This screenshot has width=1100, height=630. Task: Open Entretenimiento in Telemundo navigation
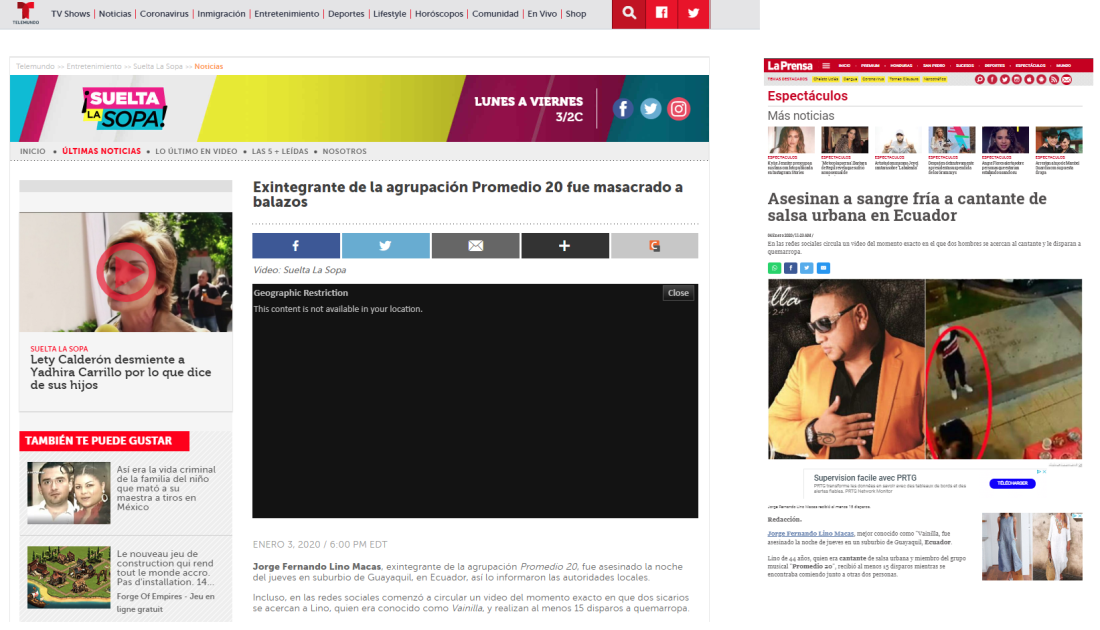coord(286,14)
